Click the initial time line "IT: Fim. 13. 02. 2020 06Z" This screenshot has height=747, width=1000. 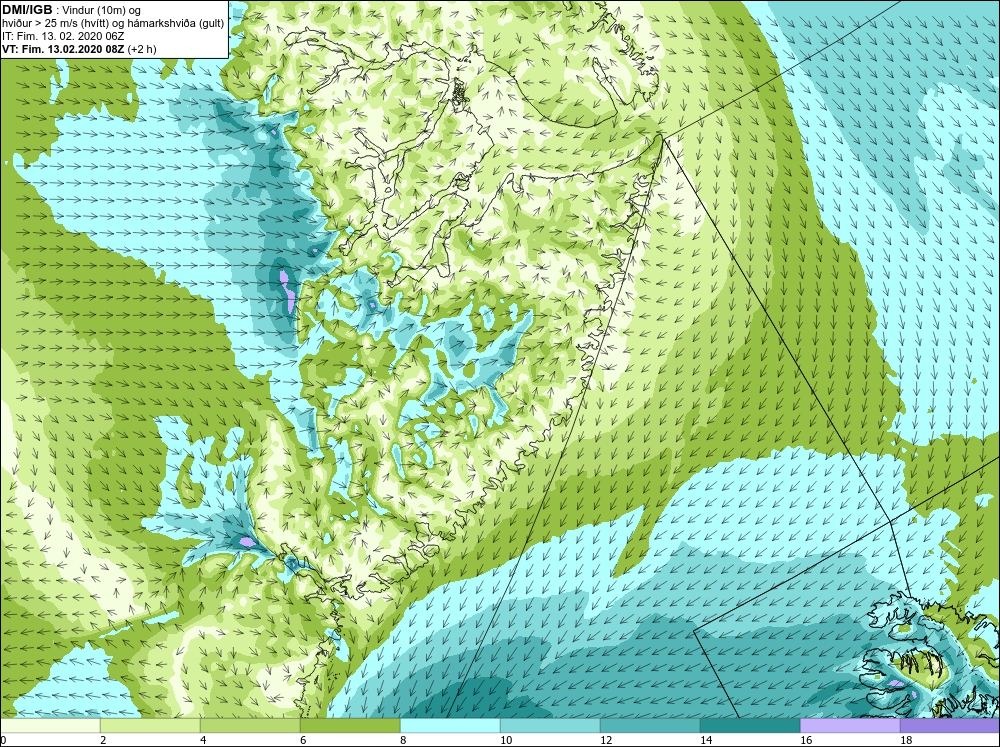point(63,36)
